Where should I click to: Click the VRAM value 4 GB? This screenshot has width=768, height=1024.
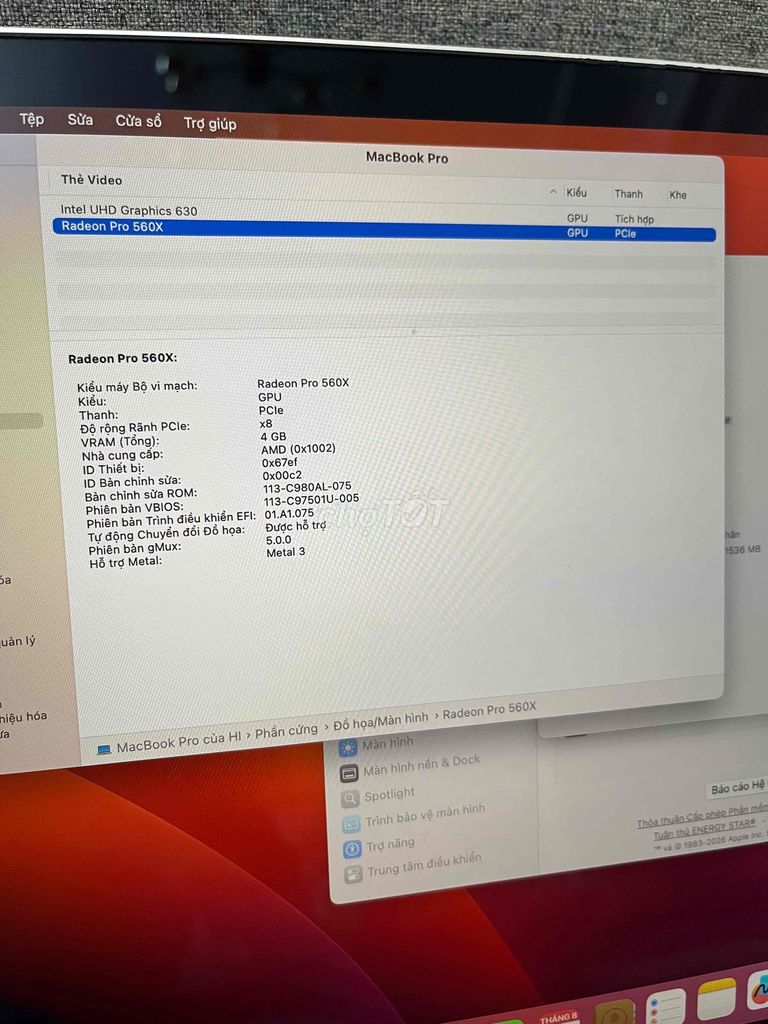coord(274,436)
